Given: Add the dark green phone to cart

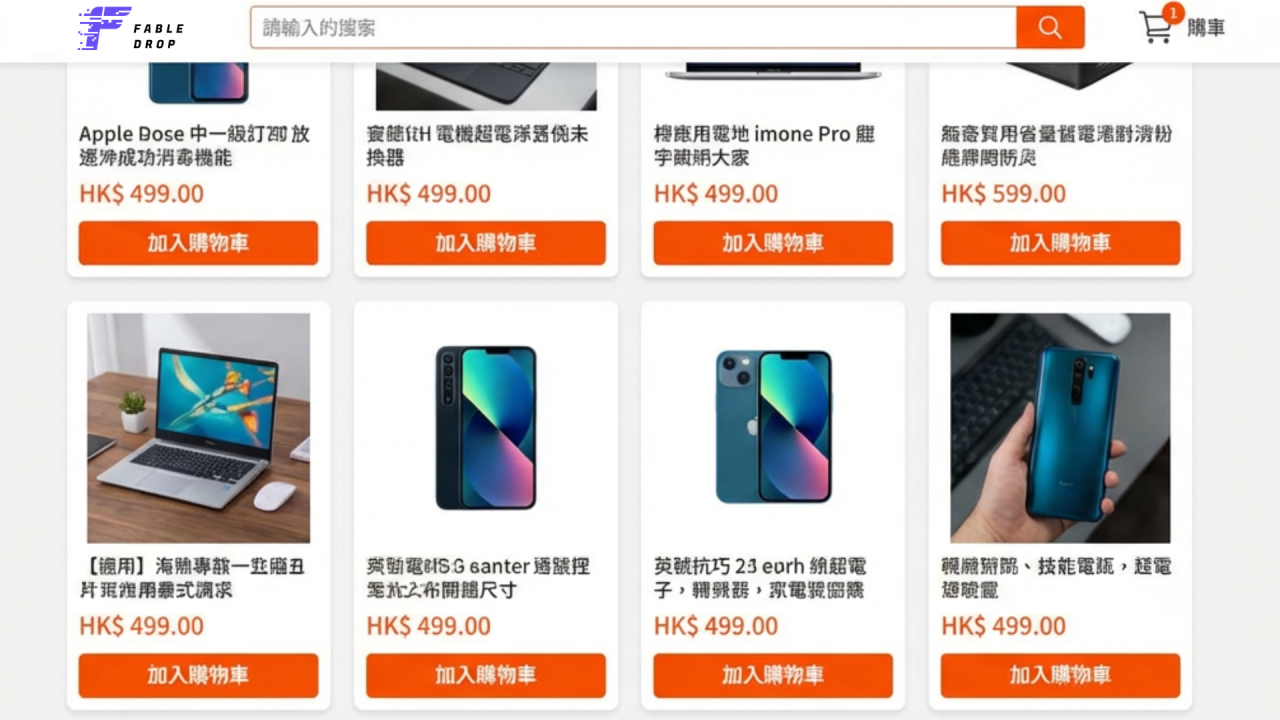Looking at the screenshot, I should click(486, 675).
